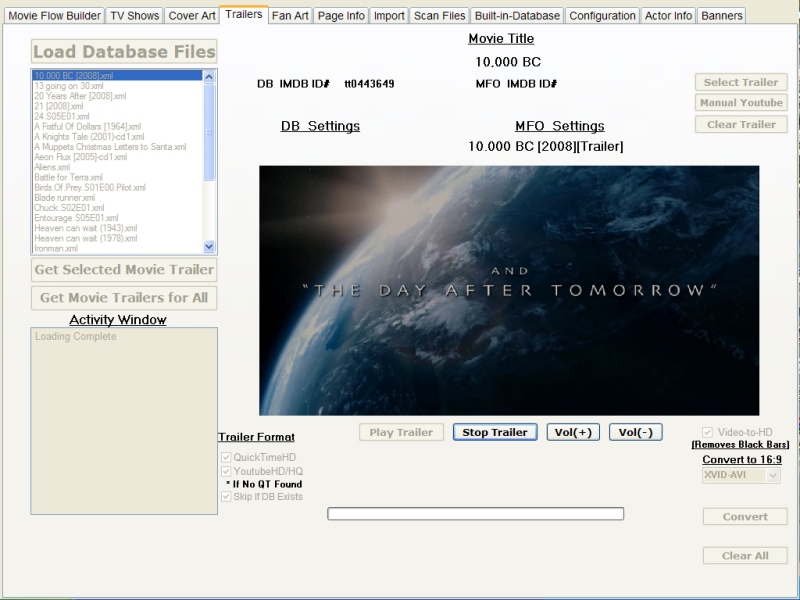Select Aeon Flux [2005]-cd1.xml in list
The image size is (800, 600).
(81, 157)
